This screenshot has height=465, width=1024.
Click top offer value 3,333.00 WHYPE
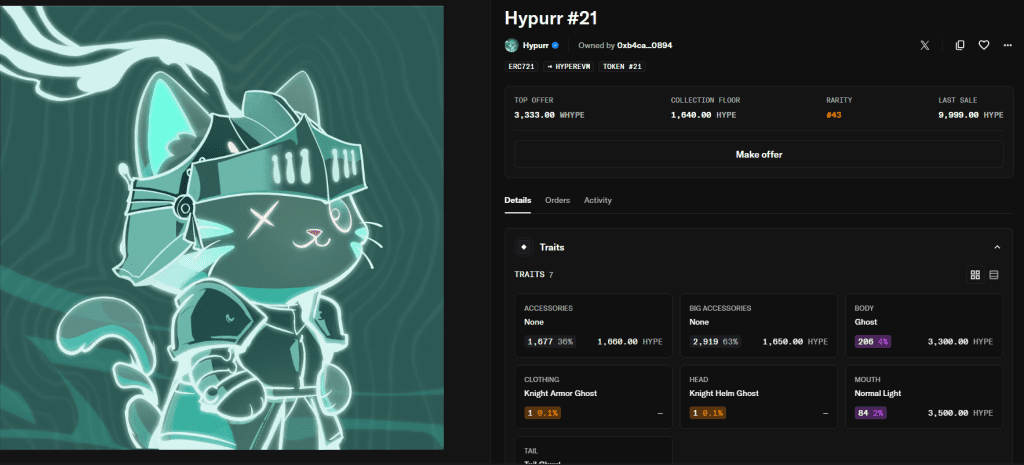[x=549, y=115]
